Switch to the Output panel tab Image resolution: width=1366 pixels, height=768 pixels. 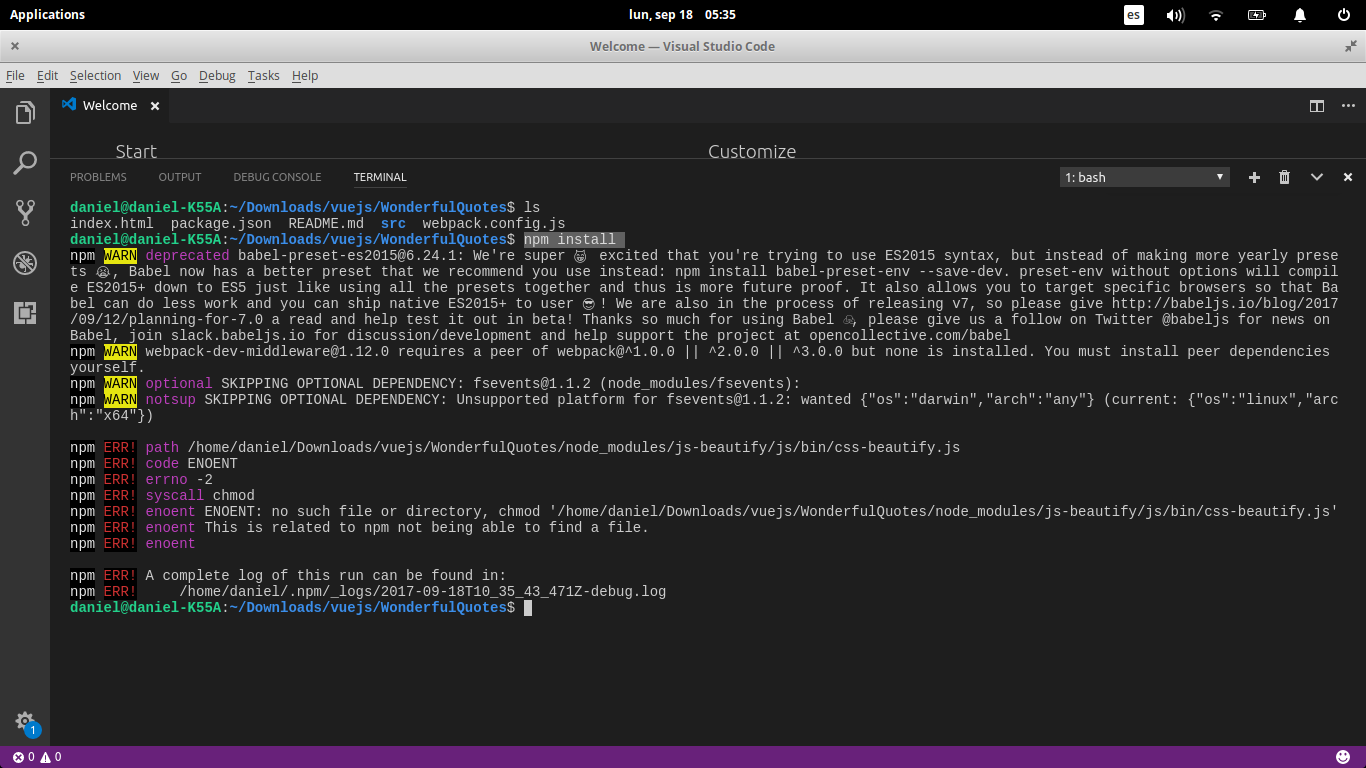(x=180, y=177)
